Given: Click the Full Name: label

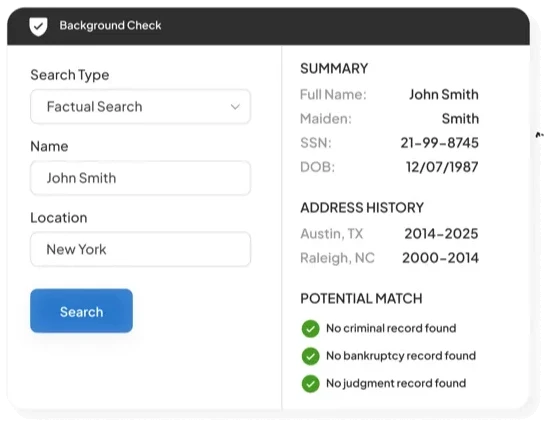Looking at the screenshot, I should pos(333,95).
